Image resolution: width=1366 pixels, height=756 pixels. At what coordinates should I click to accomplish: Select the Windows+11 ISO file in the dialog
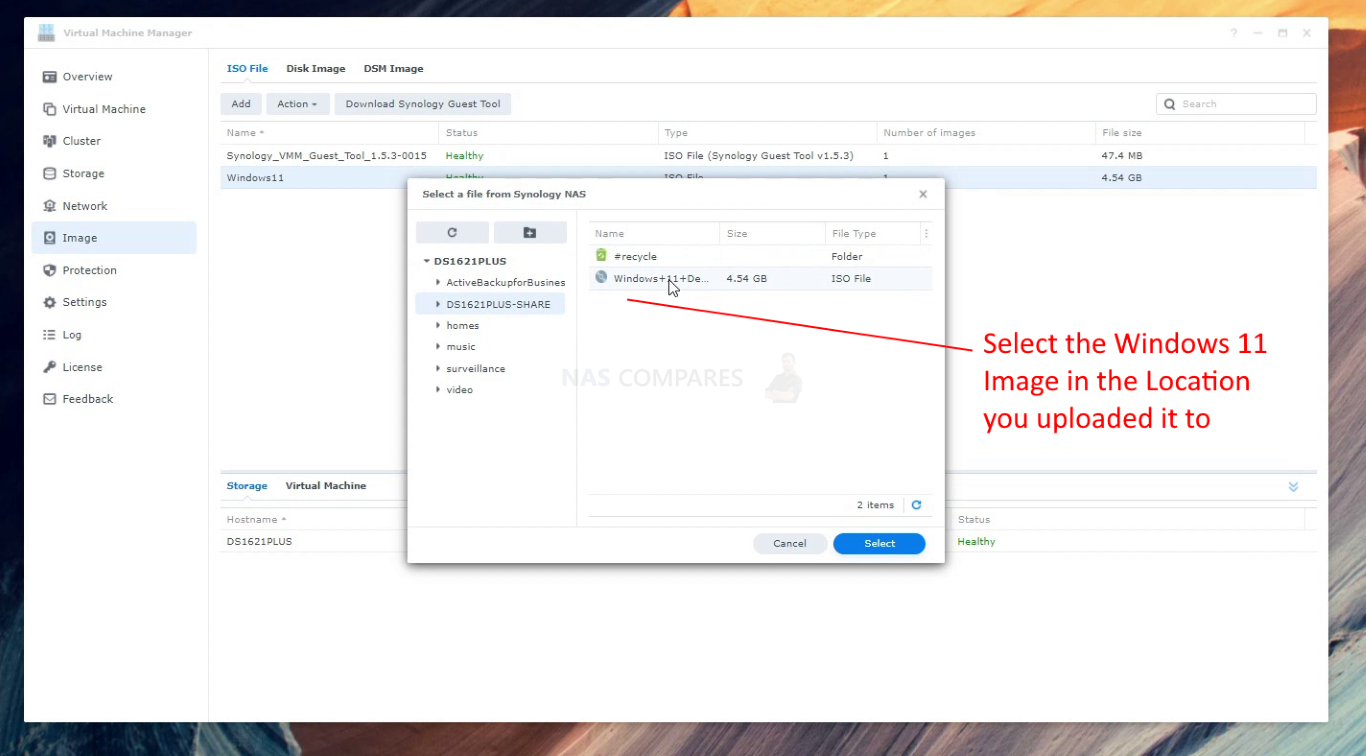[760, 279]
